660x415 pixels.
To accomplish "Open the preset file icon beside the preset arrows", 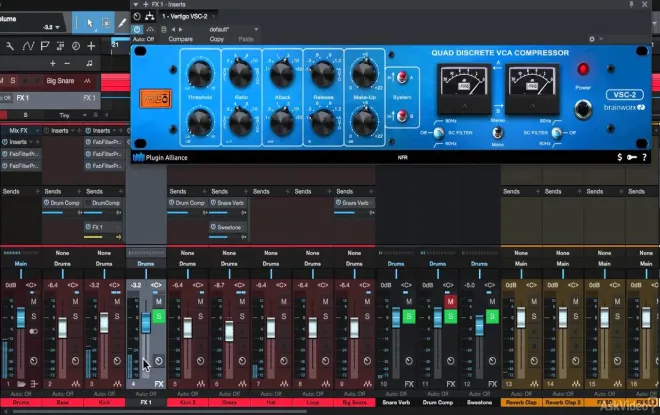I will [164, 29].
